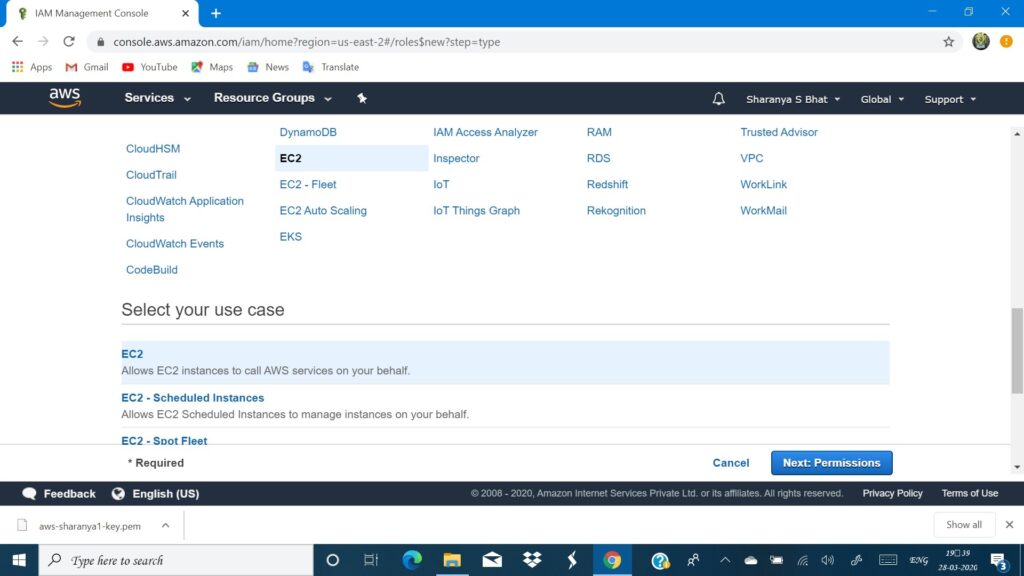Open Task View on the taskbar

(371, 560)
